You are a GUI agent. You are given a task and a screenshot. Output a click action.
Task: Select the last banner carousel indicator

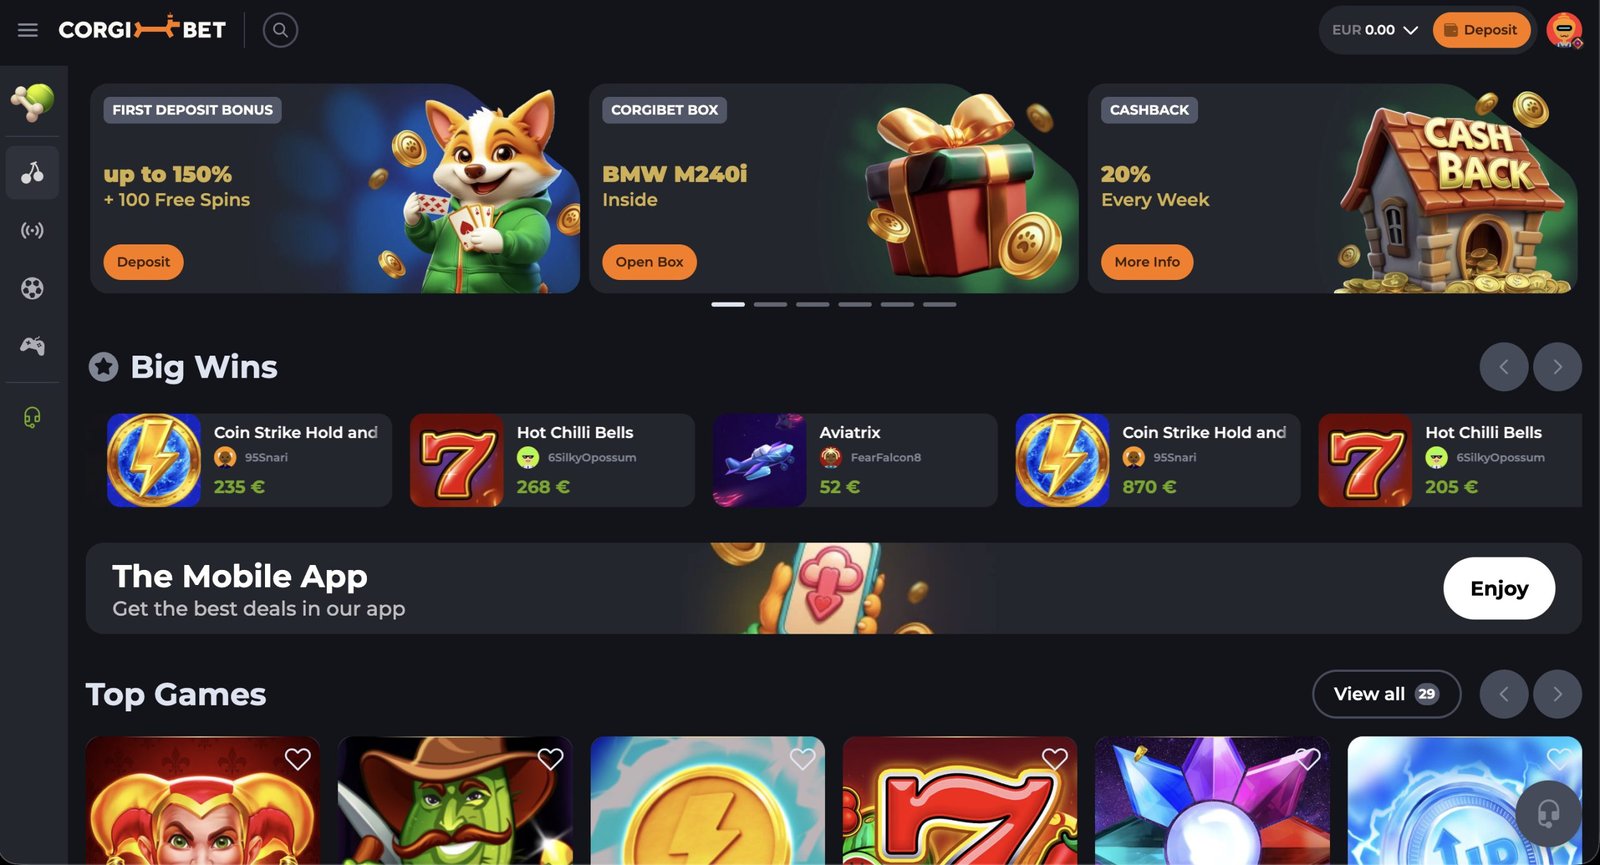pos(939,304)
